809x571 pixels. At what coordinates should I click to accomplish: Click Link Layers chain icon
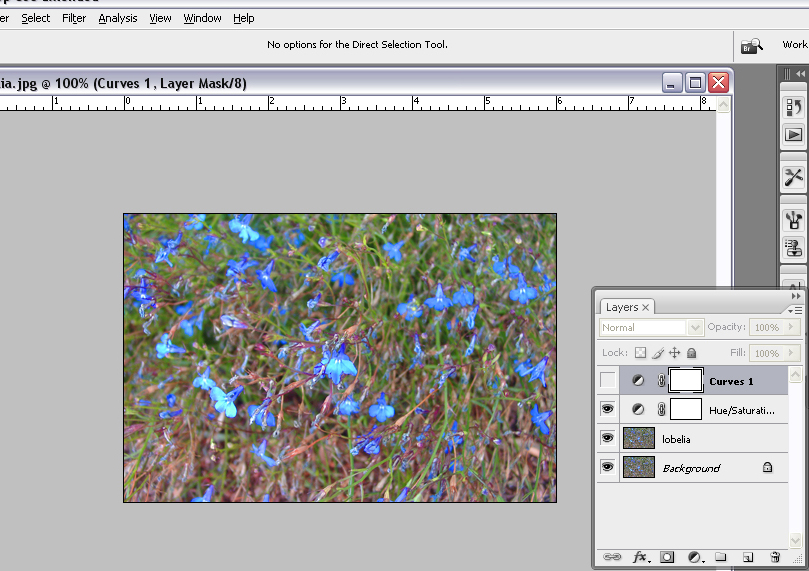612,557
